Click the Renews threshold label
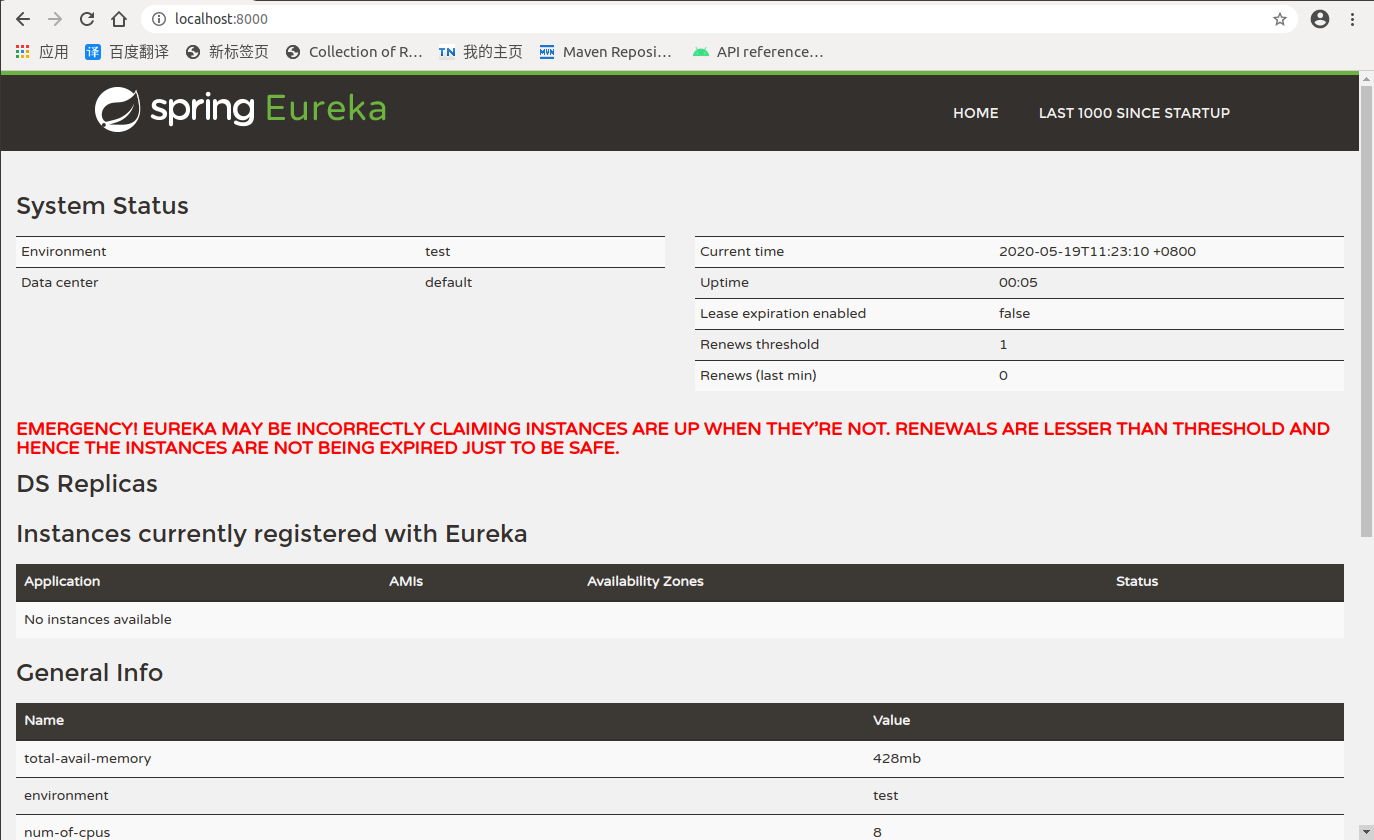The image size is (1374, 840). pyautogui.click(x=759, y=345)
